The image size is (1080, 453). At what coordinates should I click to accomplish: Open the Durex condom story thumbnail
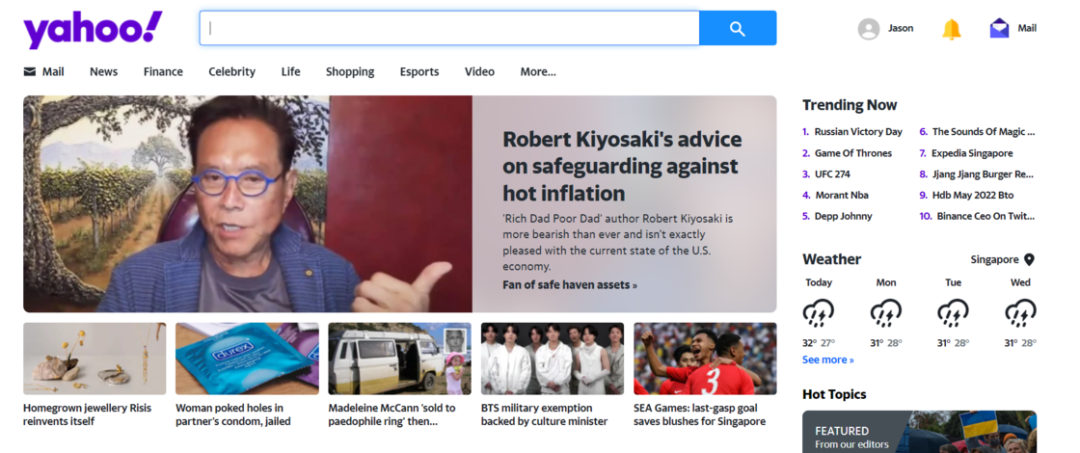(x=247, y=359)
